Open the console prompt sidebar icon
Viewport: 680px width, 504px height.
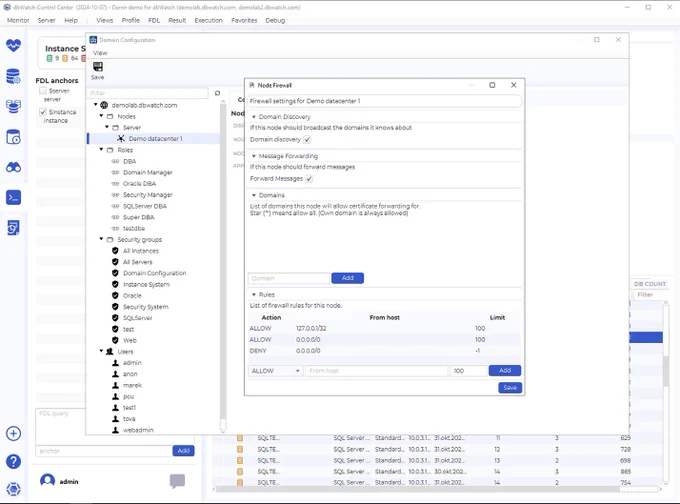pyautogui.click(x=13, y=198)
